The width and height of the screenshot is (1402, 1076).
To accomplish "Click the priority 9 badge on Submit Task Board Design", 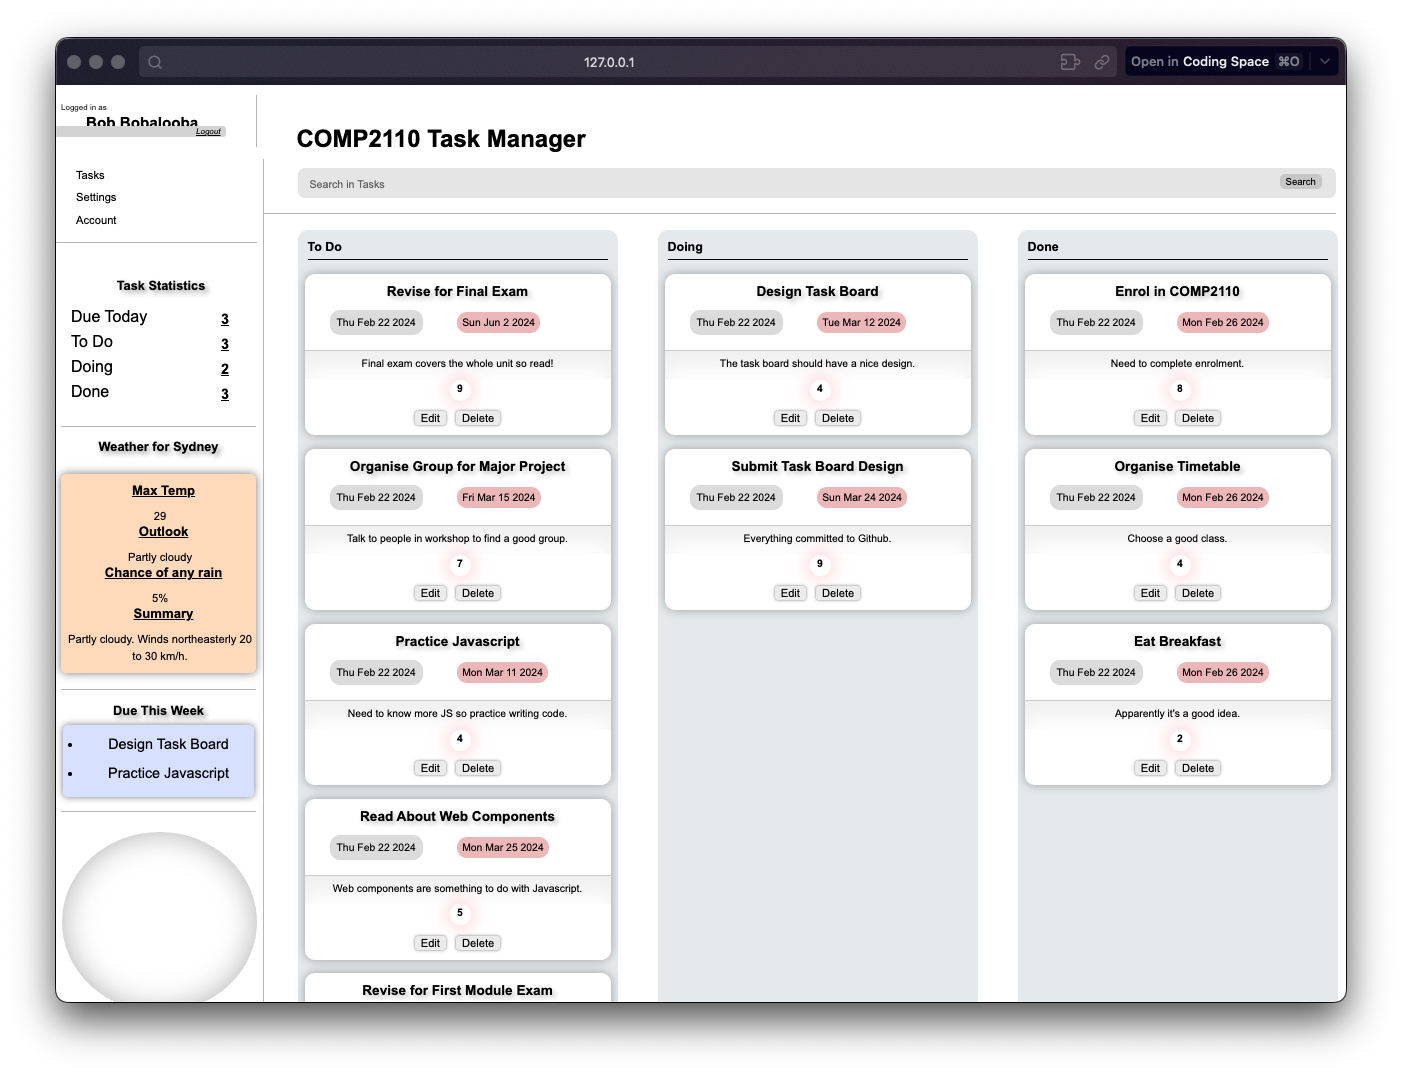I will pos(819,564).
